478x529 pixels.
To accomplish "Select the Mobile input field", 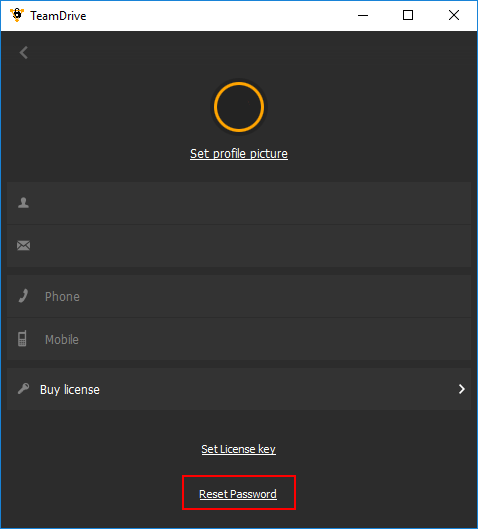I will pyautogui.click(x=239, y=339).
